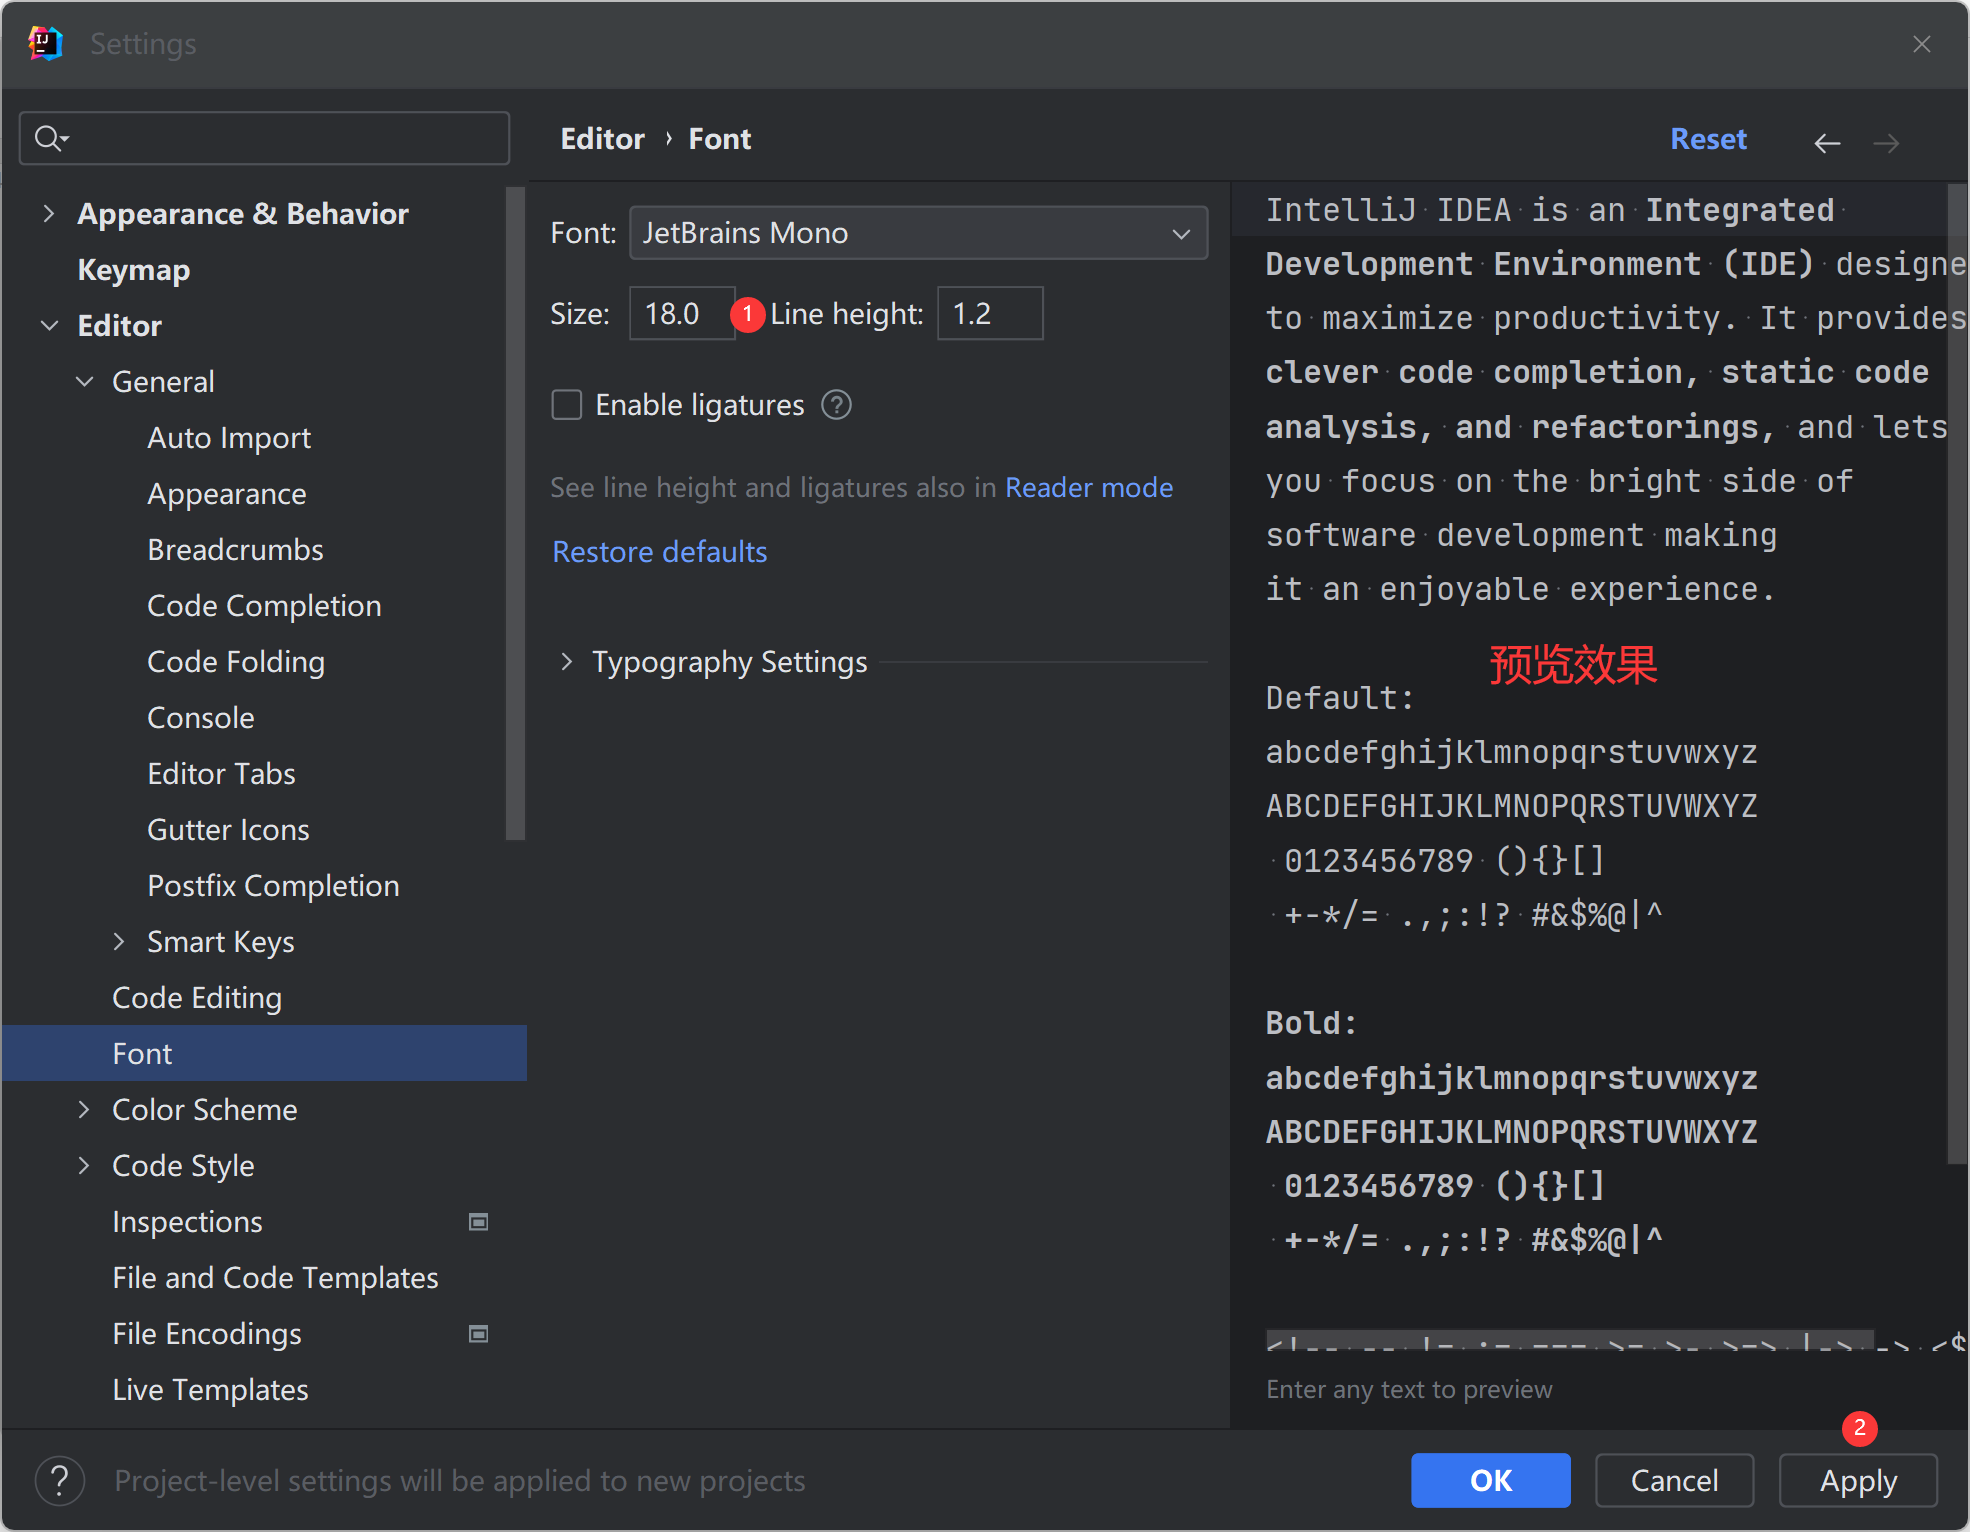Expand Appearance & Behavior section
The width and height of the screenshot is (1970, 1532).
pos(48,213)
